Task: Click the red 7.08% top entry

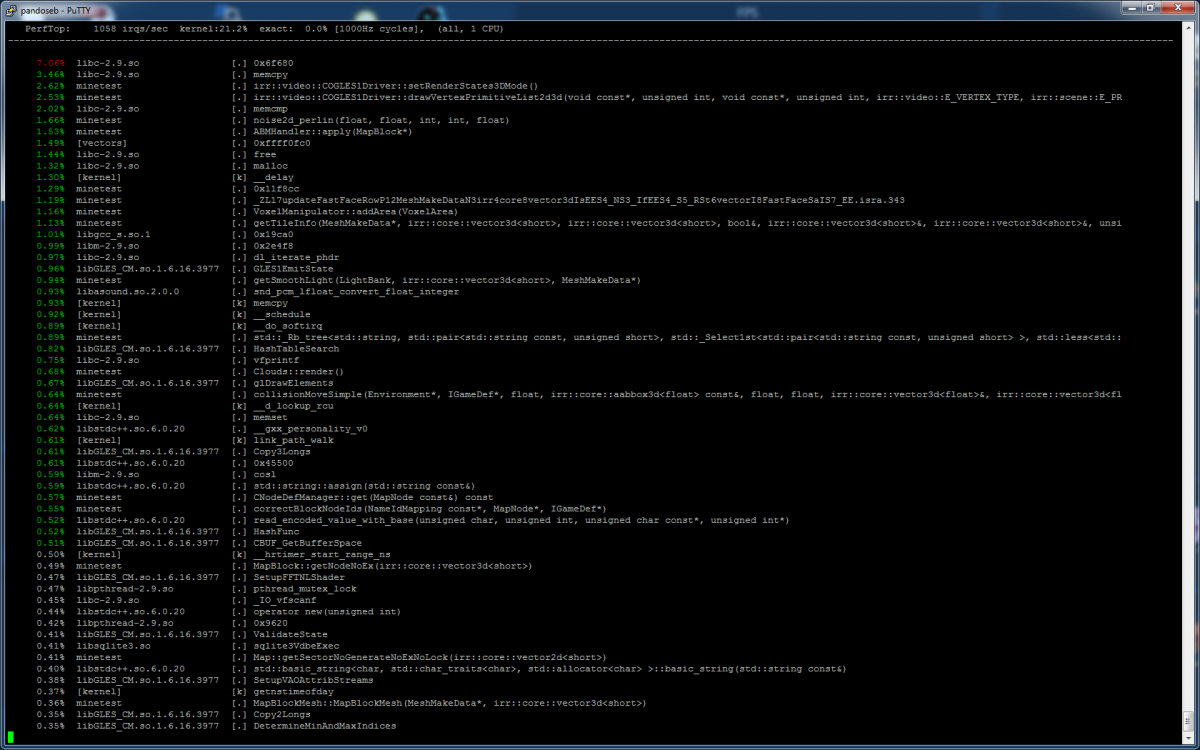Action: 50,63
